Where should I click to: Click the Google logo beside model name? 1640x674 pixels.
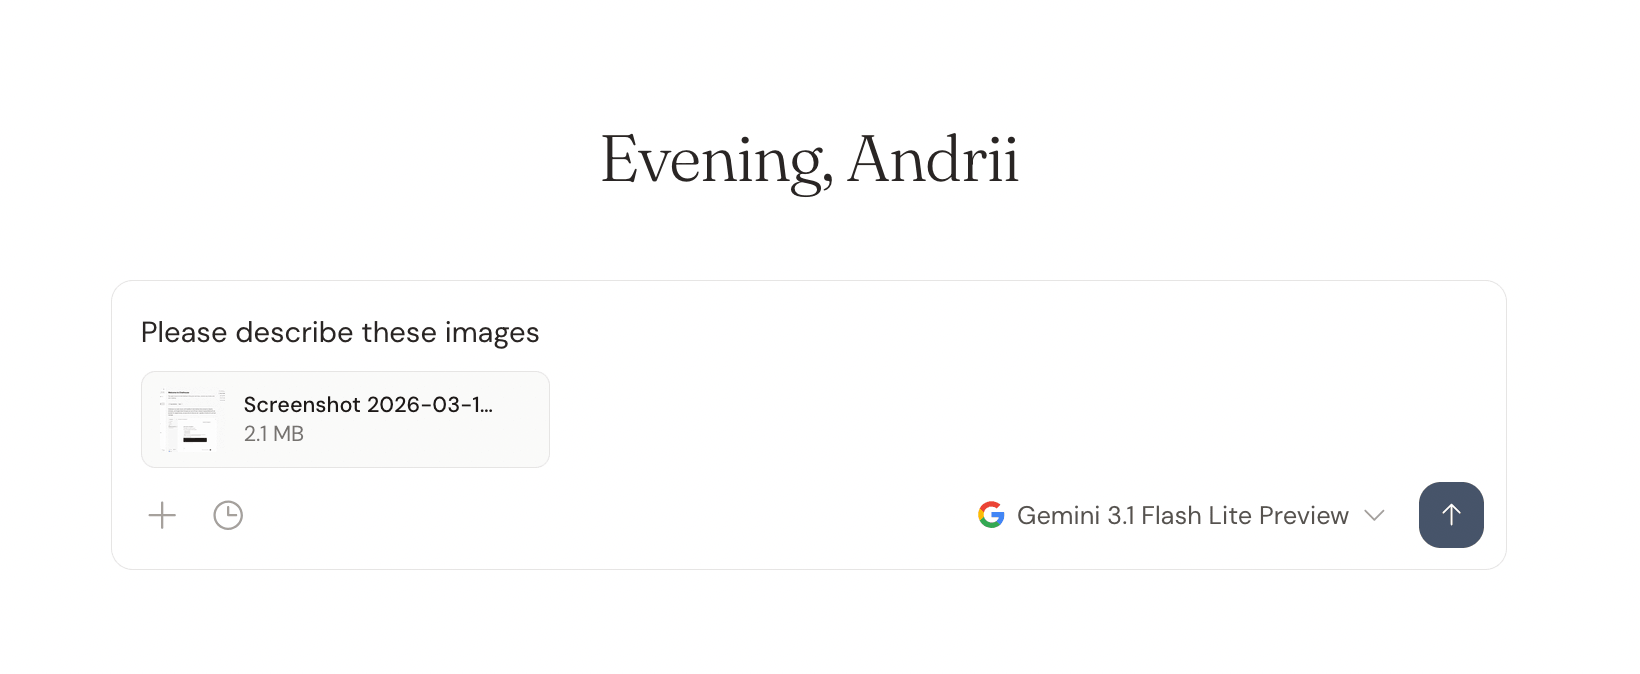pyautogui.click(x=991, y=515)
